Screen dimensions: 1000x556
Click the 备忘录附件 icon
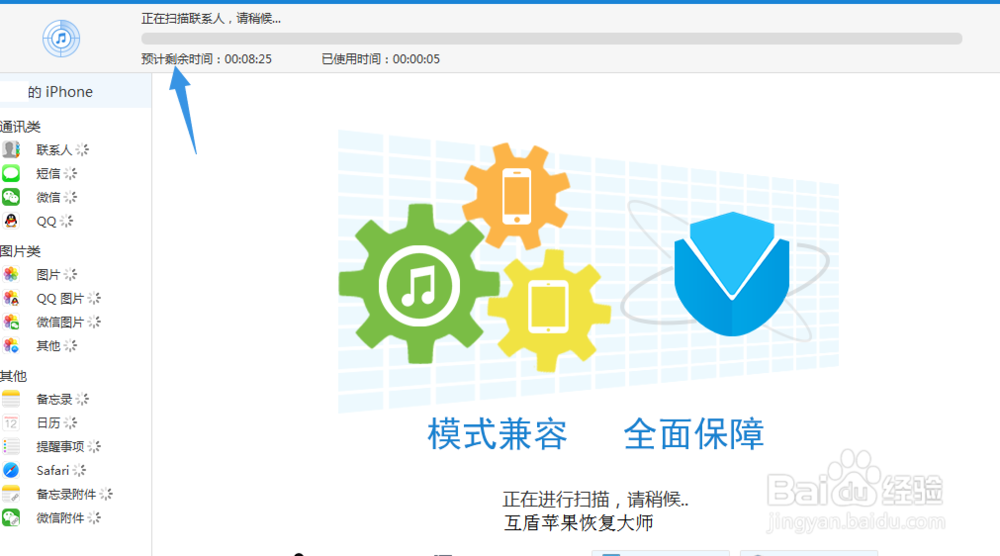pos(11,494)
